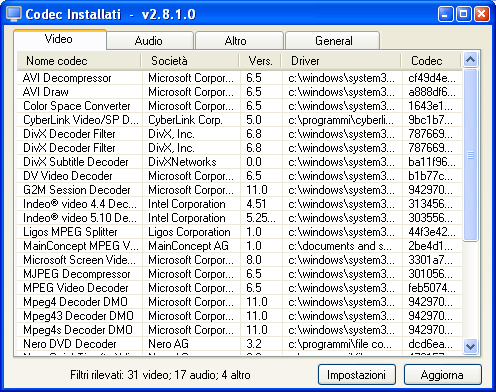Select the Indeo video 4.4 Dec... row

(239, 204)
